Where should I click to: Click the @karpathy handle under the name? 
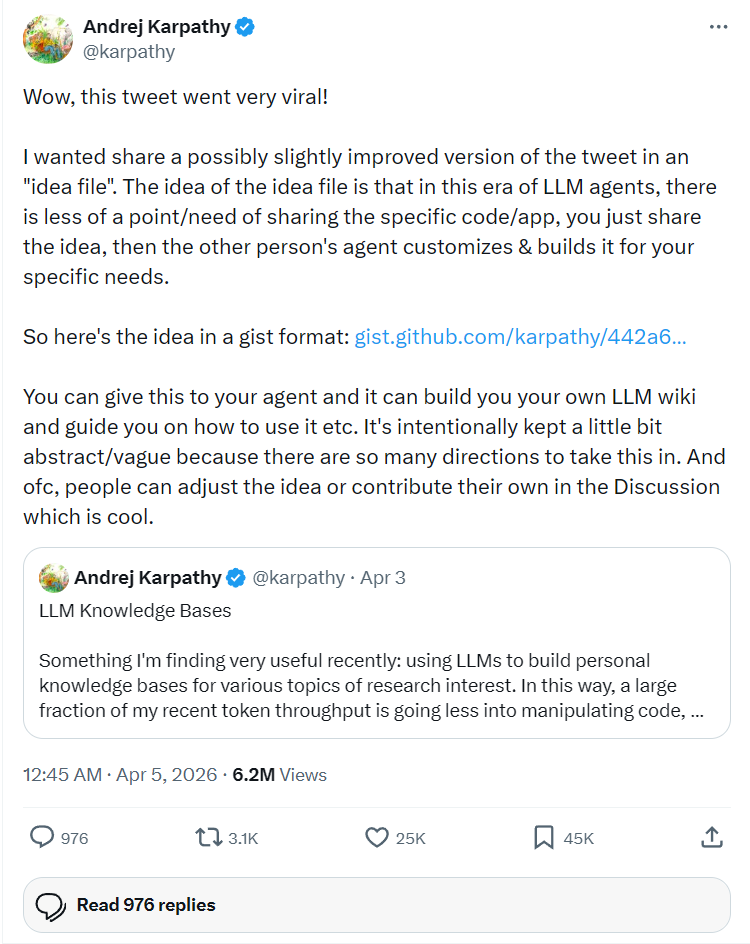[x=129, y=51]
